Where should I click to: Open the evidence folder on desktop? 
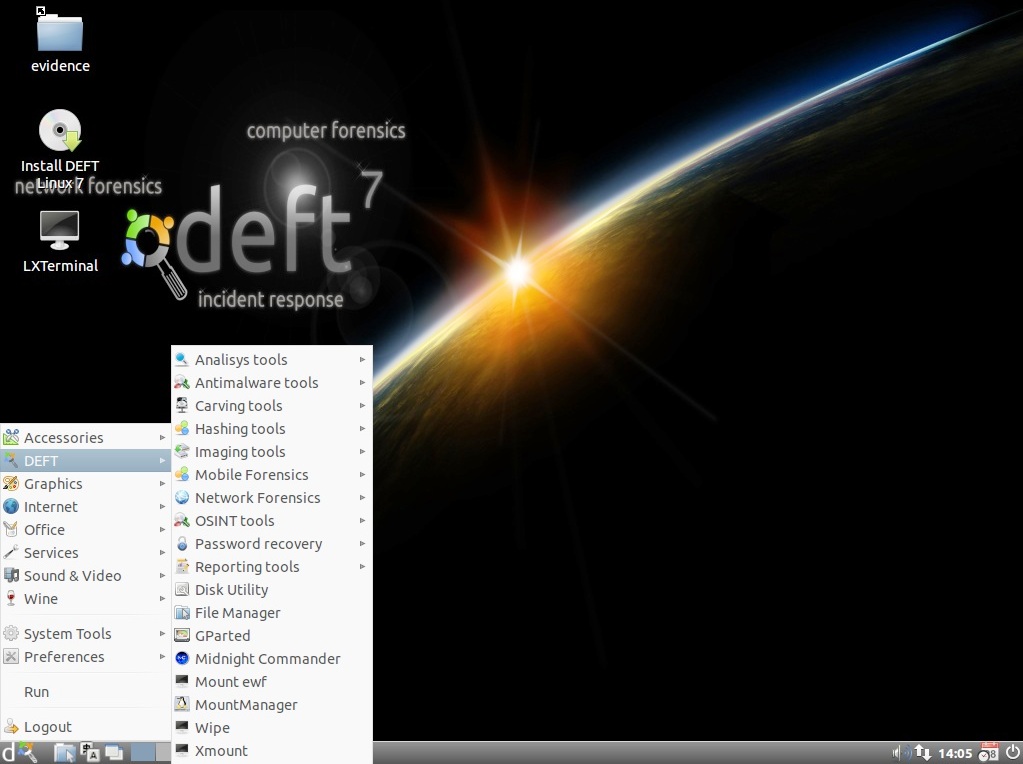click(60, 34)
